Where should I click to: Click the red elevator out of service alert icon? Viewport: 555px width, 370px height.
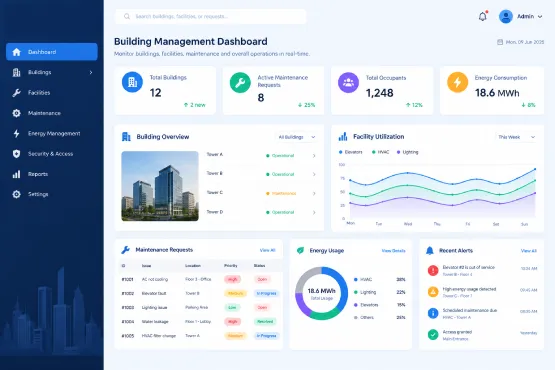click(x=433, y=270)
